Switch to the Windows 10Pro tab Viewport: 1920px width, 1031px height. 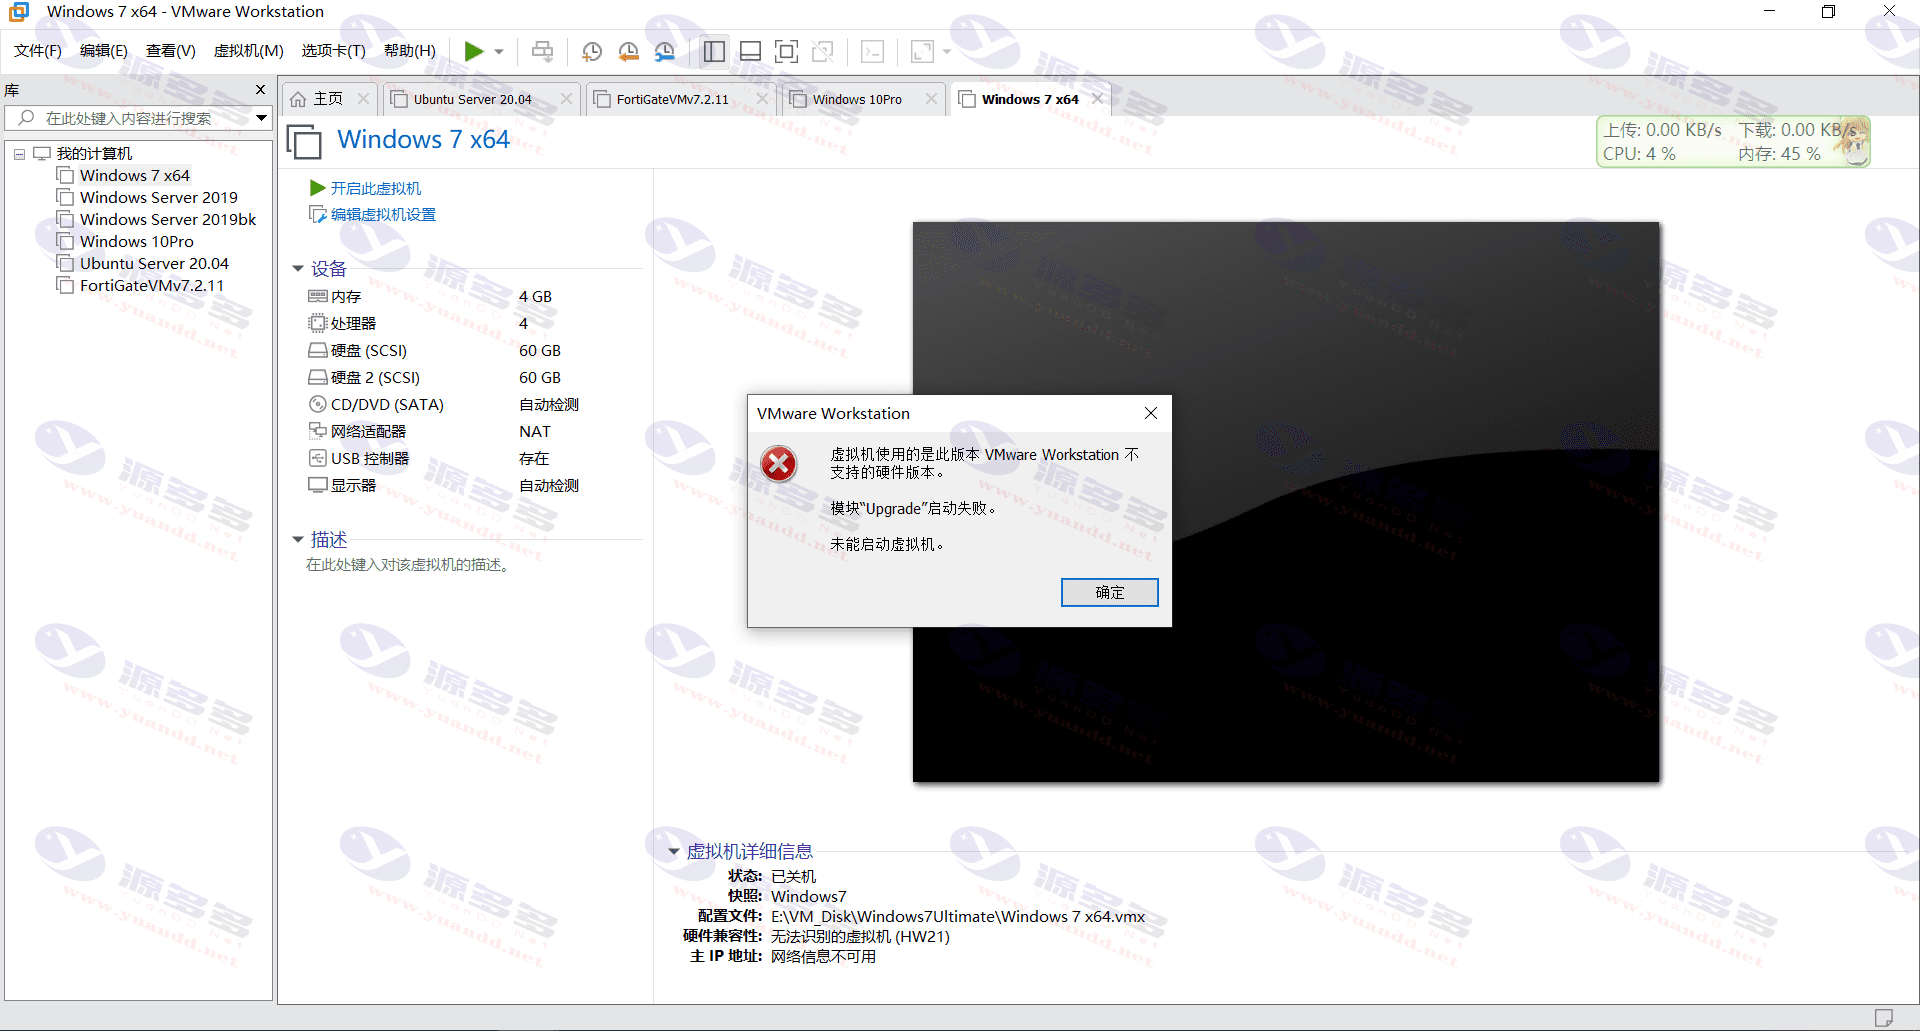(857, 99)
